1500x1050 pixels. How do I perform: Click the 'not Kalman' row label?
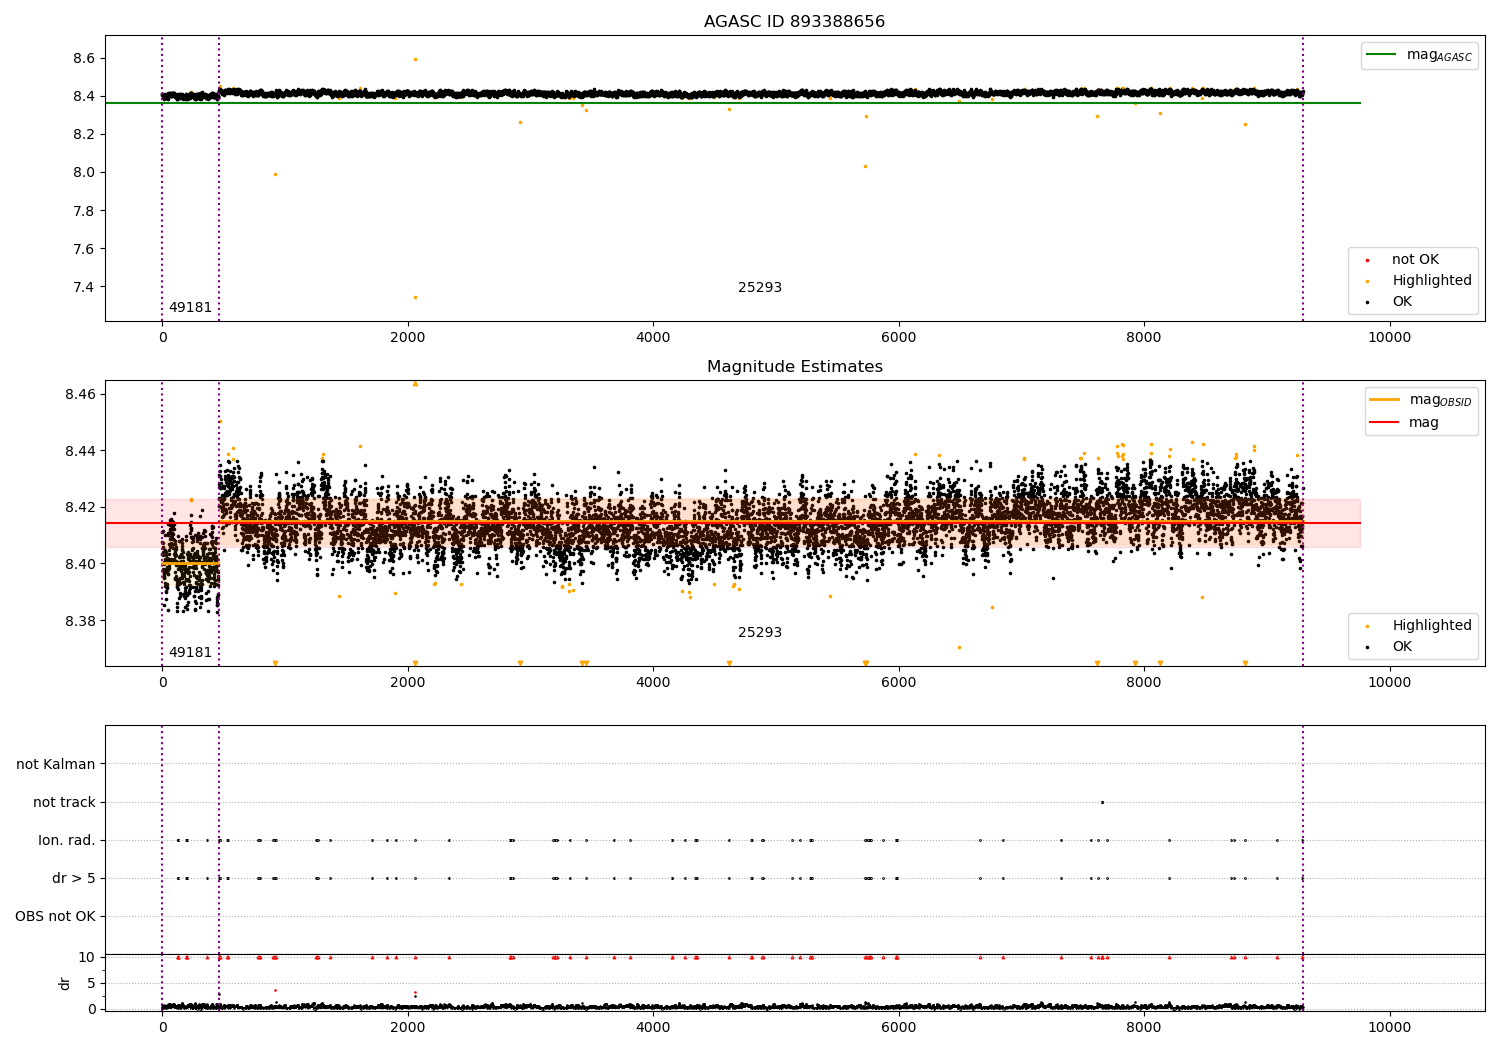tap(56, 764)
